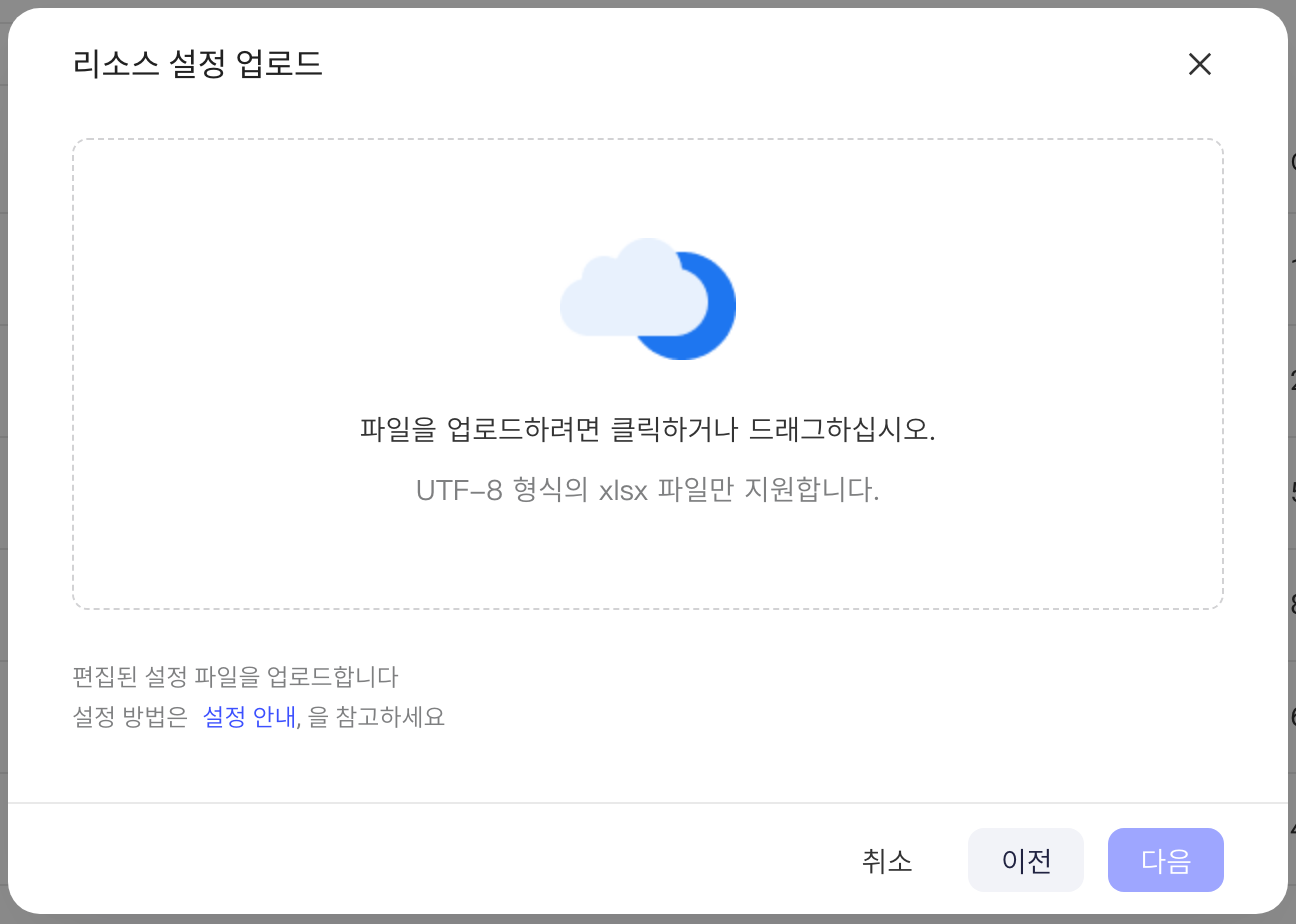1296x924 pixels.
Task: Open the 설정 안내 guide link
Action: point(249,717)
